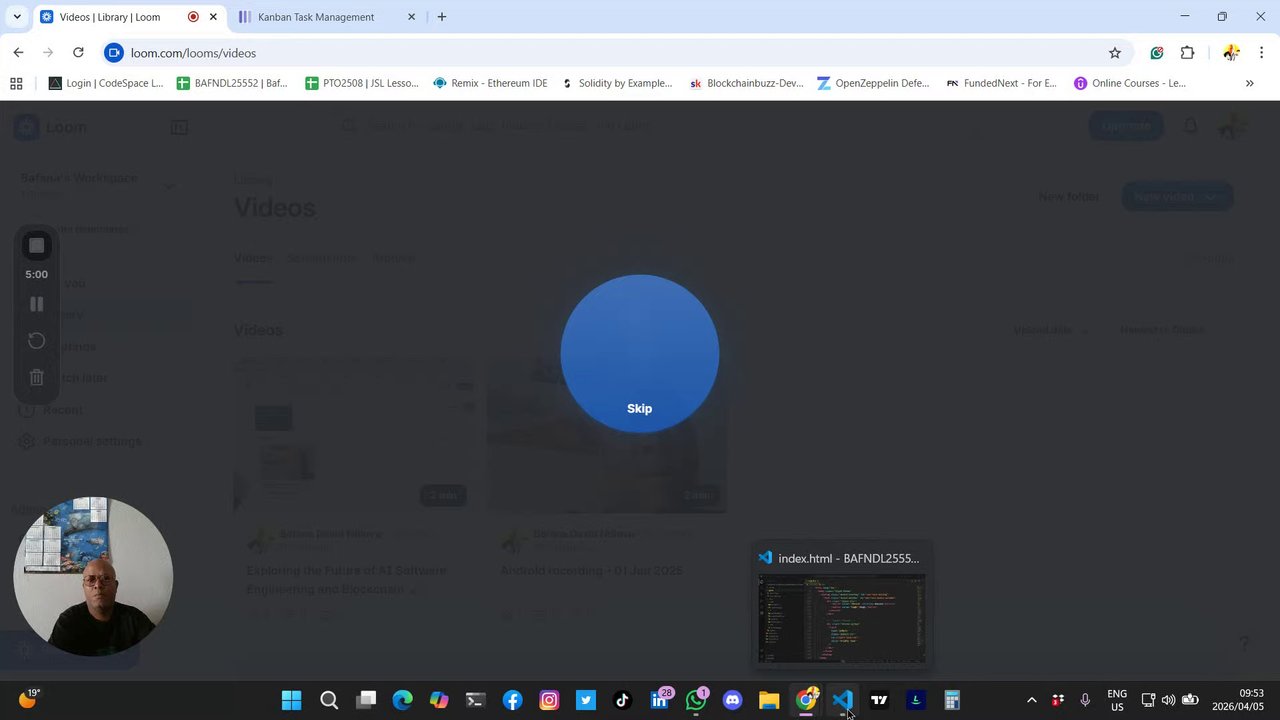Open Chrome profile avatar
The image size is (1280, 720).
coord(1231,53)
